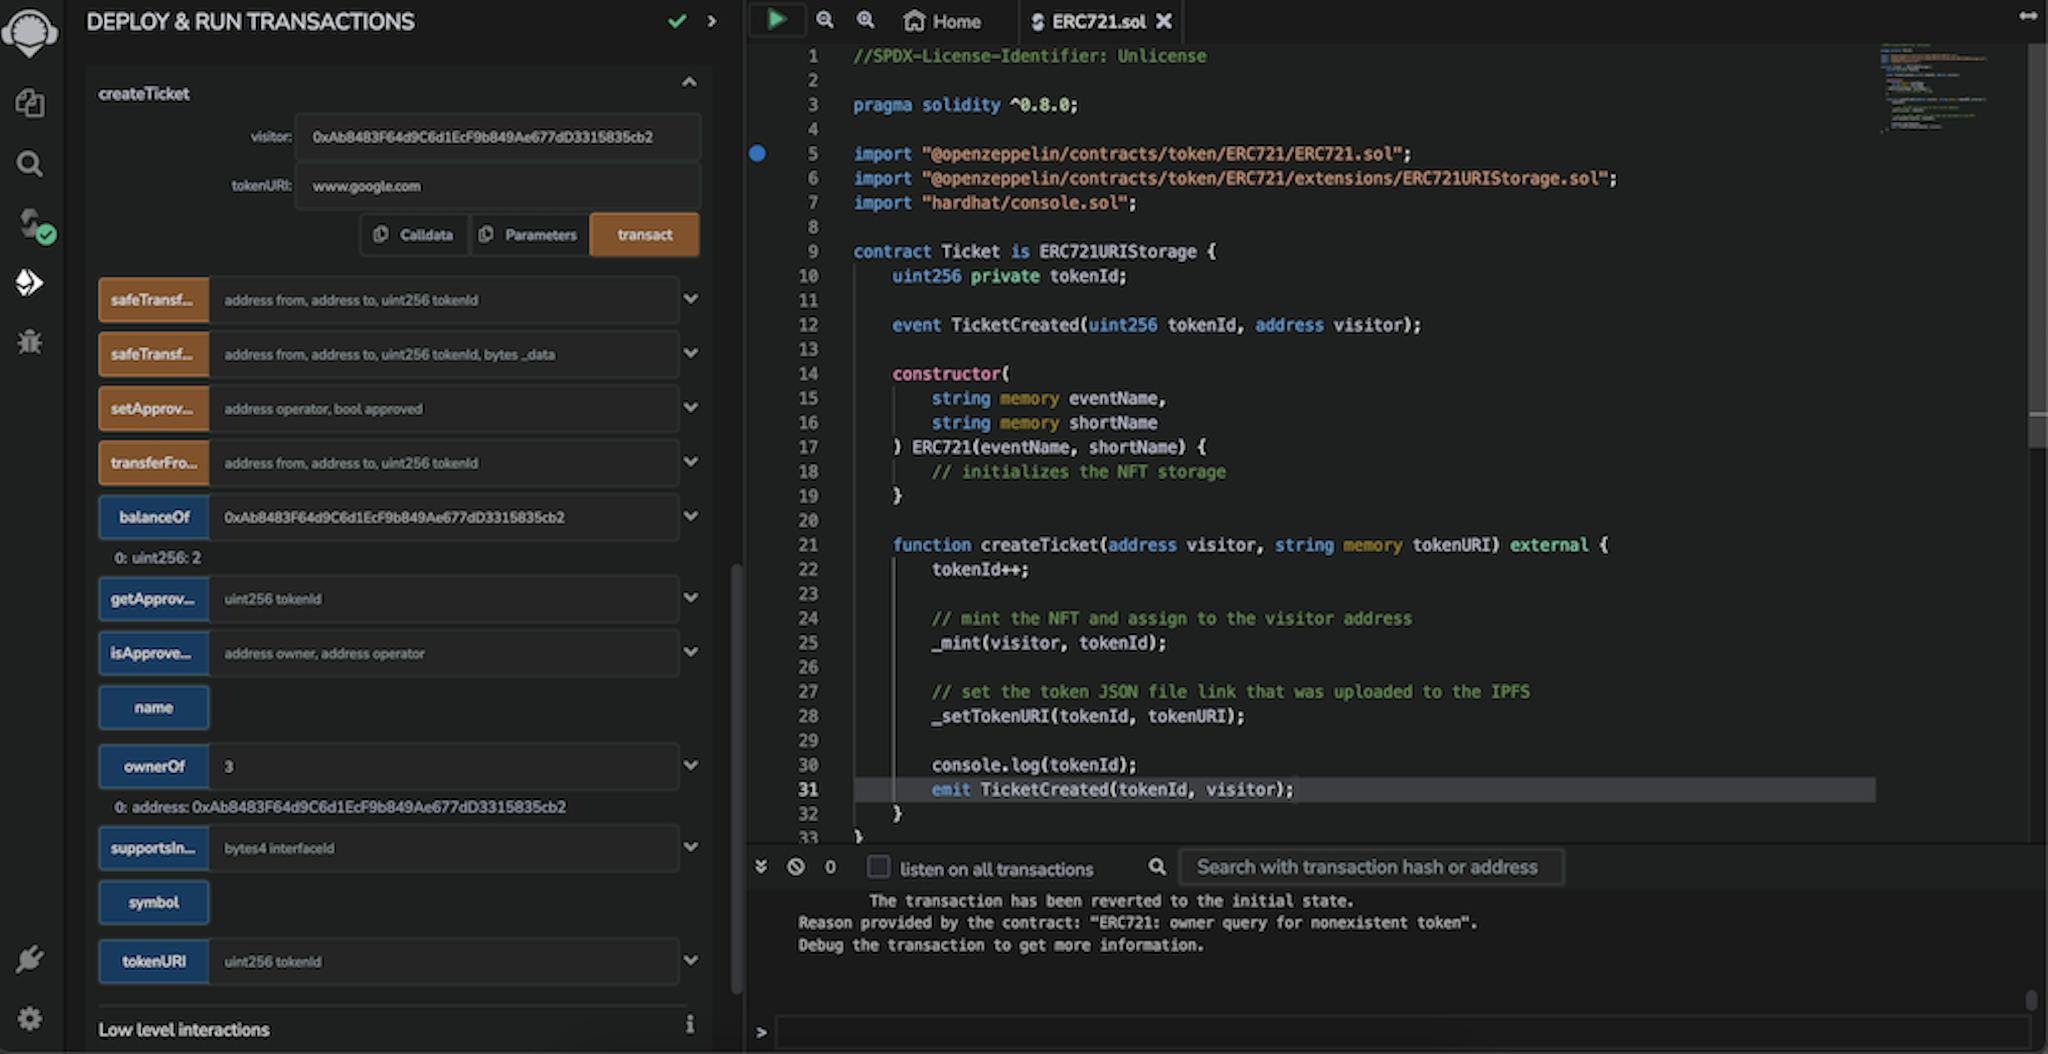This screenshot has width=2048, height=1054.
Task: Open the Deploy & Run sidebar icon
Action: [30, 282]
